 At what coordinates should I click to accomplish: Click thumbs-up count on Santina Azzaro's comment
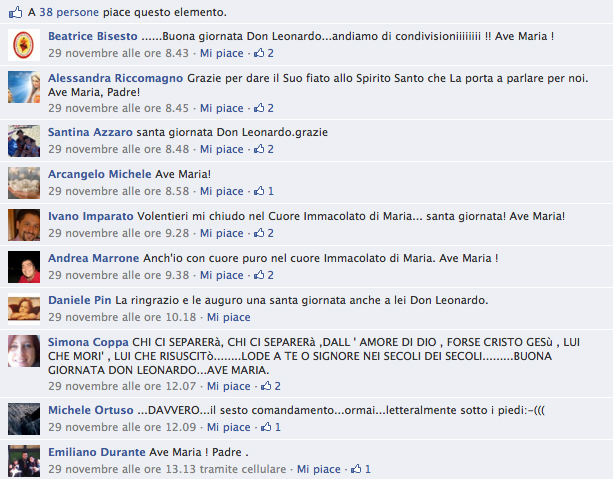[x=264, y=149]
